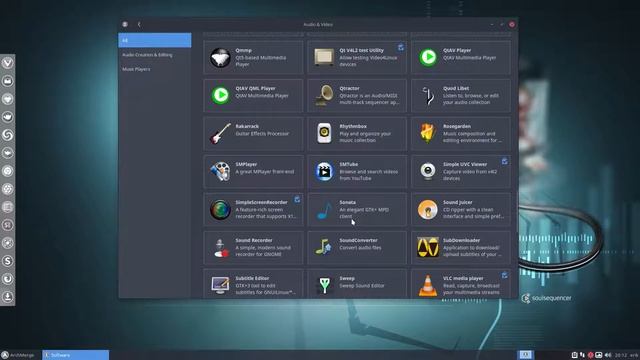Select the SMPlayer app card
Image resolution: width=640 pixels, height=360 pixels.
click(x=253, y=171)
